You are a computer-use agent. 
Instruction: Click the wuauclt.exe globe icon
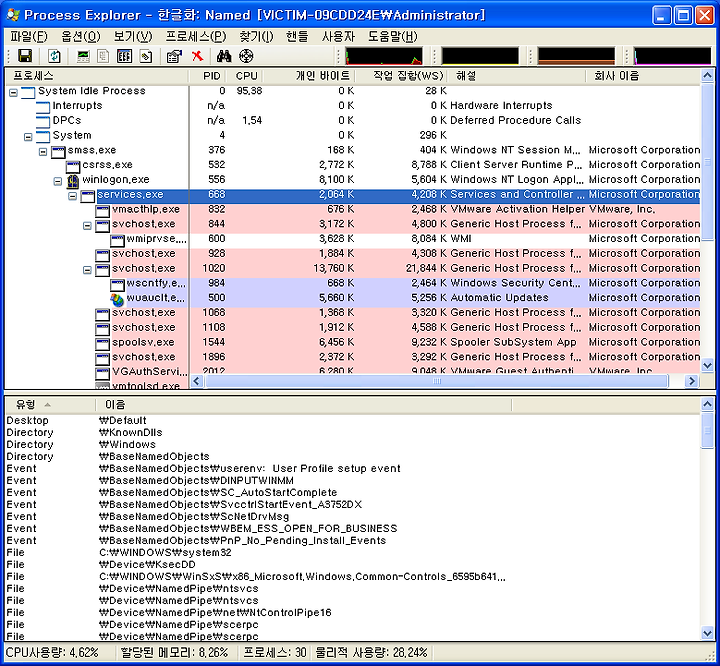tap(117, 299)
